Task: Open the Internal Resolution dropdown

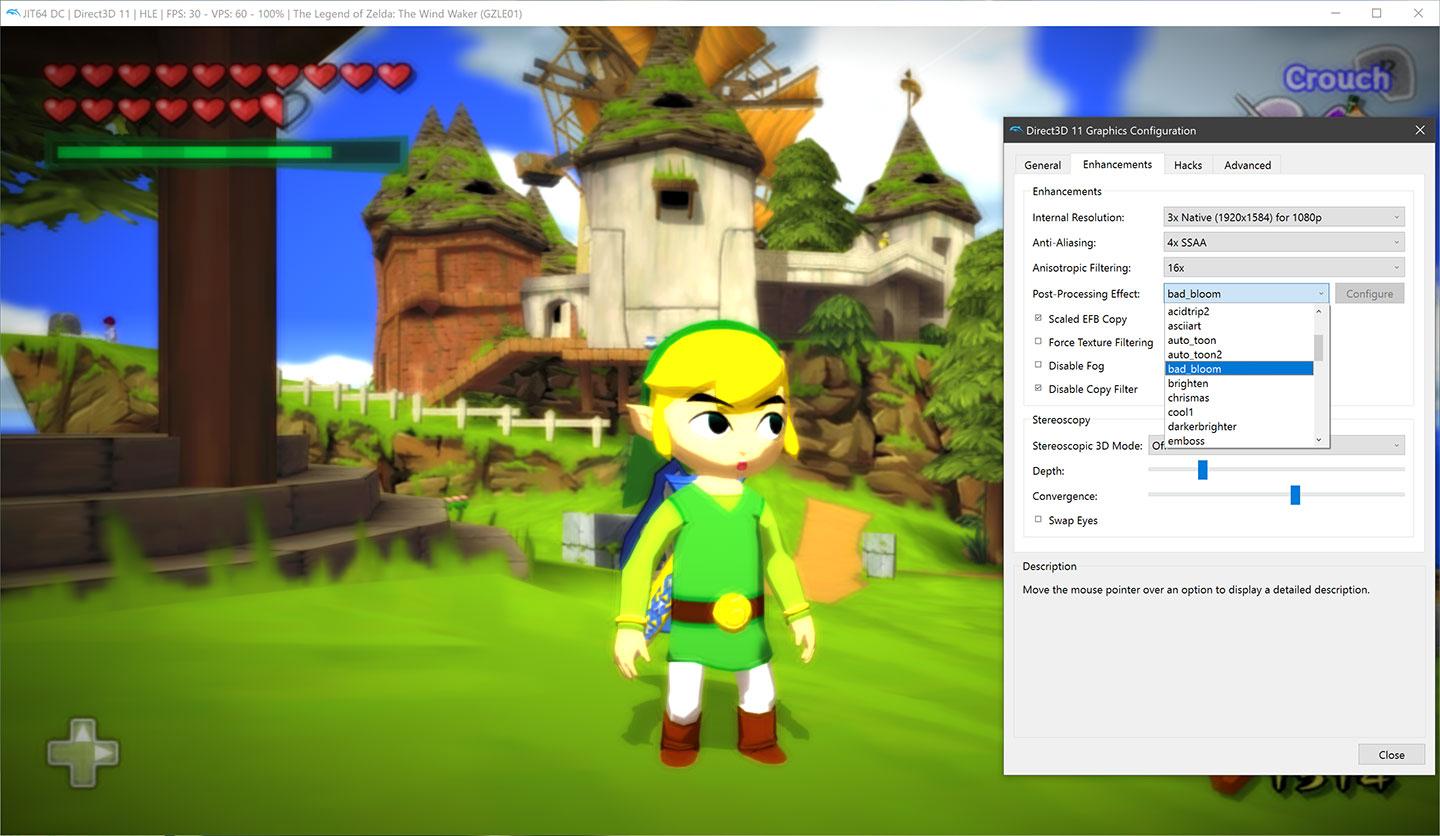Action: tap(1284, 217)
